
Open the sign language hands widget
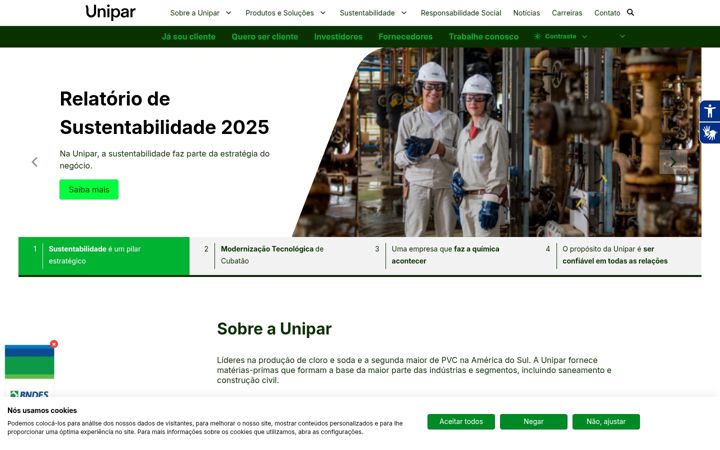710,133
